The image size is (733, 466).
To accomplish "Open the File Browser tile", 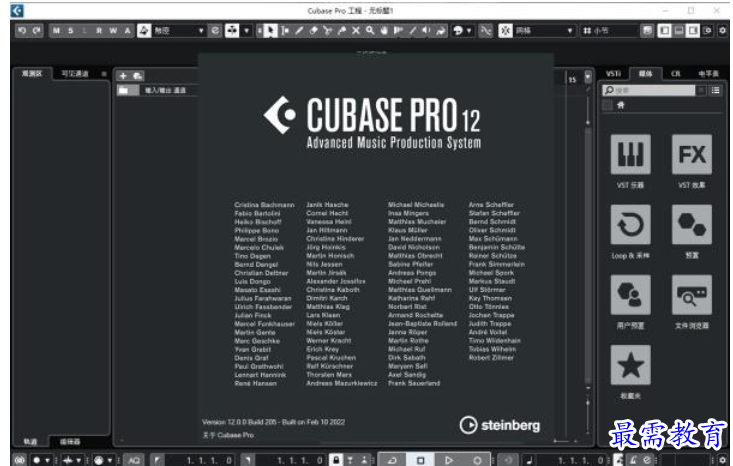I will pos(692,294).
